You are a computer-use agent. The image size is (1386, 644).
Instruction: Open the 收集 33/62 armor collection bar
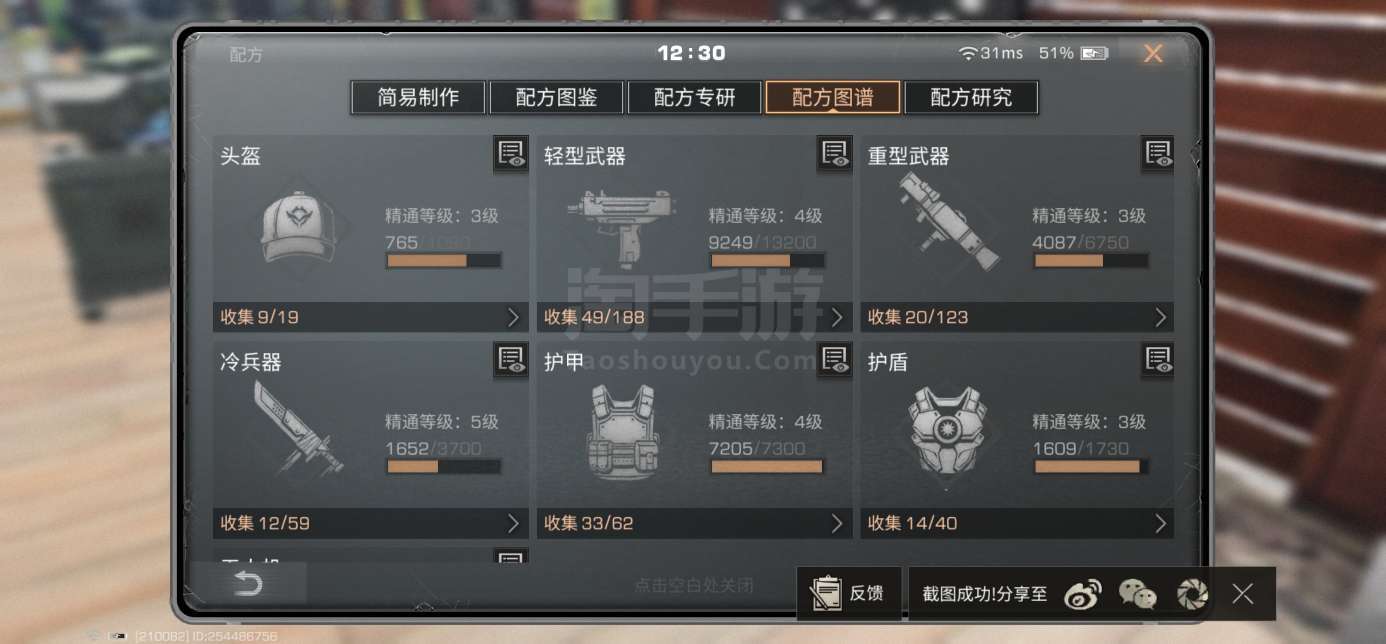695,523
